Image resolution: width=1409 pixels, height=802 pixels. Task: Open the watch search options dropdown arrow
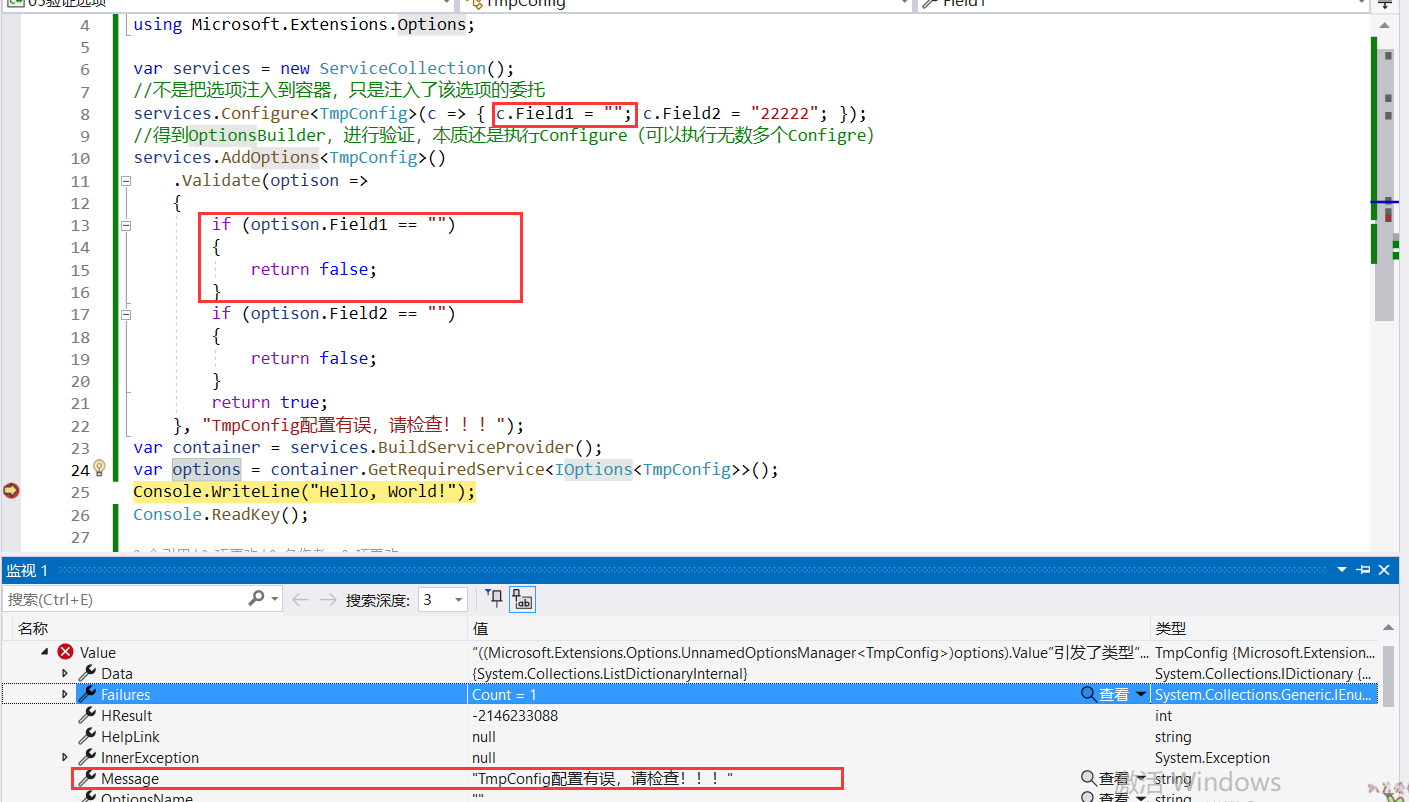[274, 598]
